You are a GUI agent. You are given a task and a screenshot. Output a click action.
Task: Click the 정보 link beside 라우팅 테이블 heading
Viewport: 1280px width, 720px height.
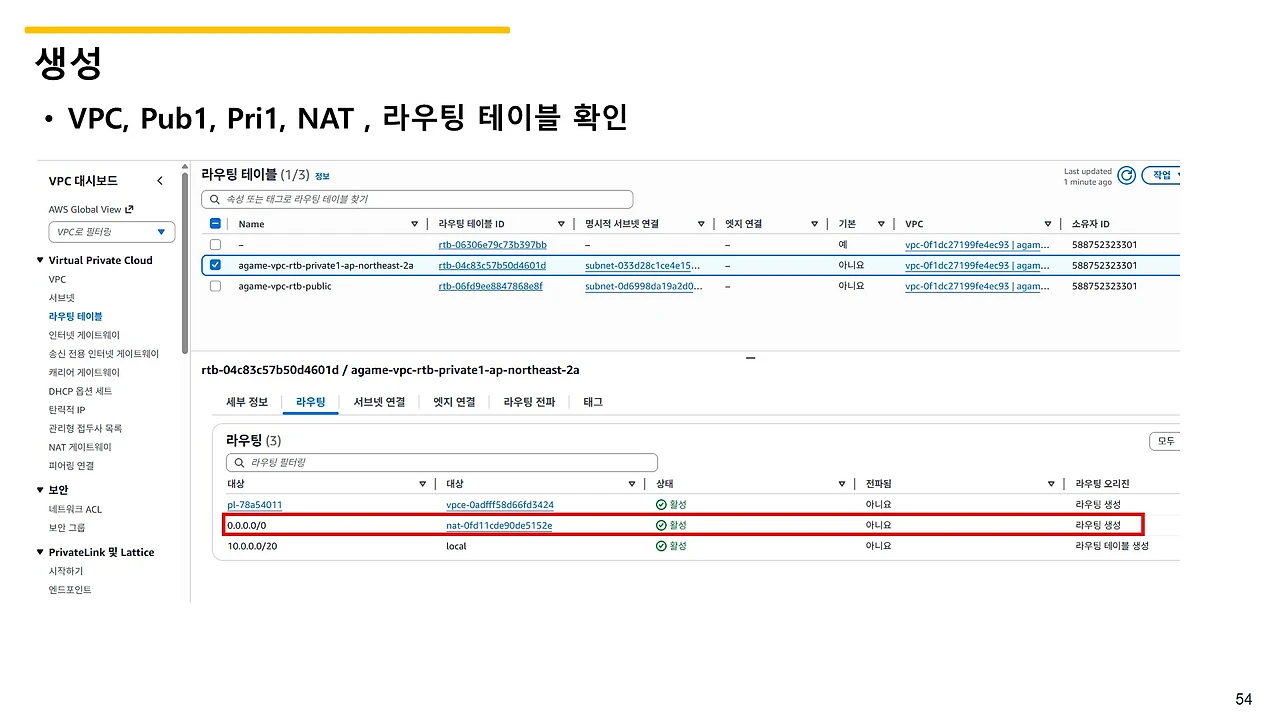point(322,176)
